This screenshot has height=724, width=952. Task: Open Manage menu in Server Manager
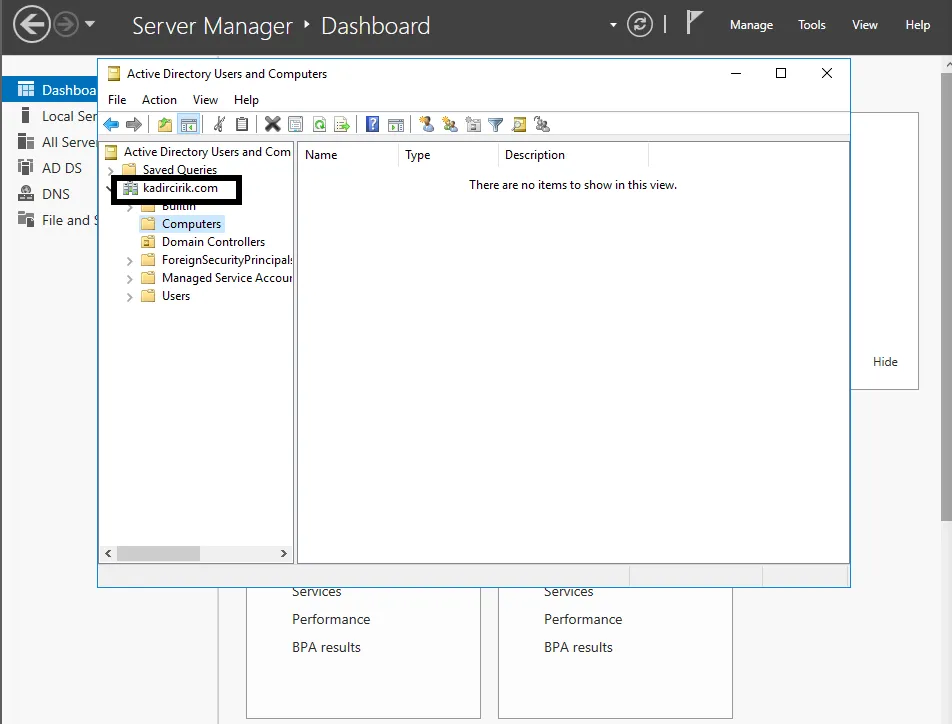tap(751, 25)
